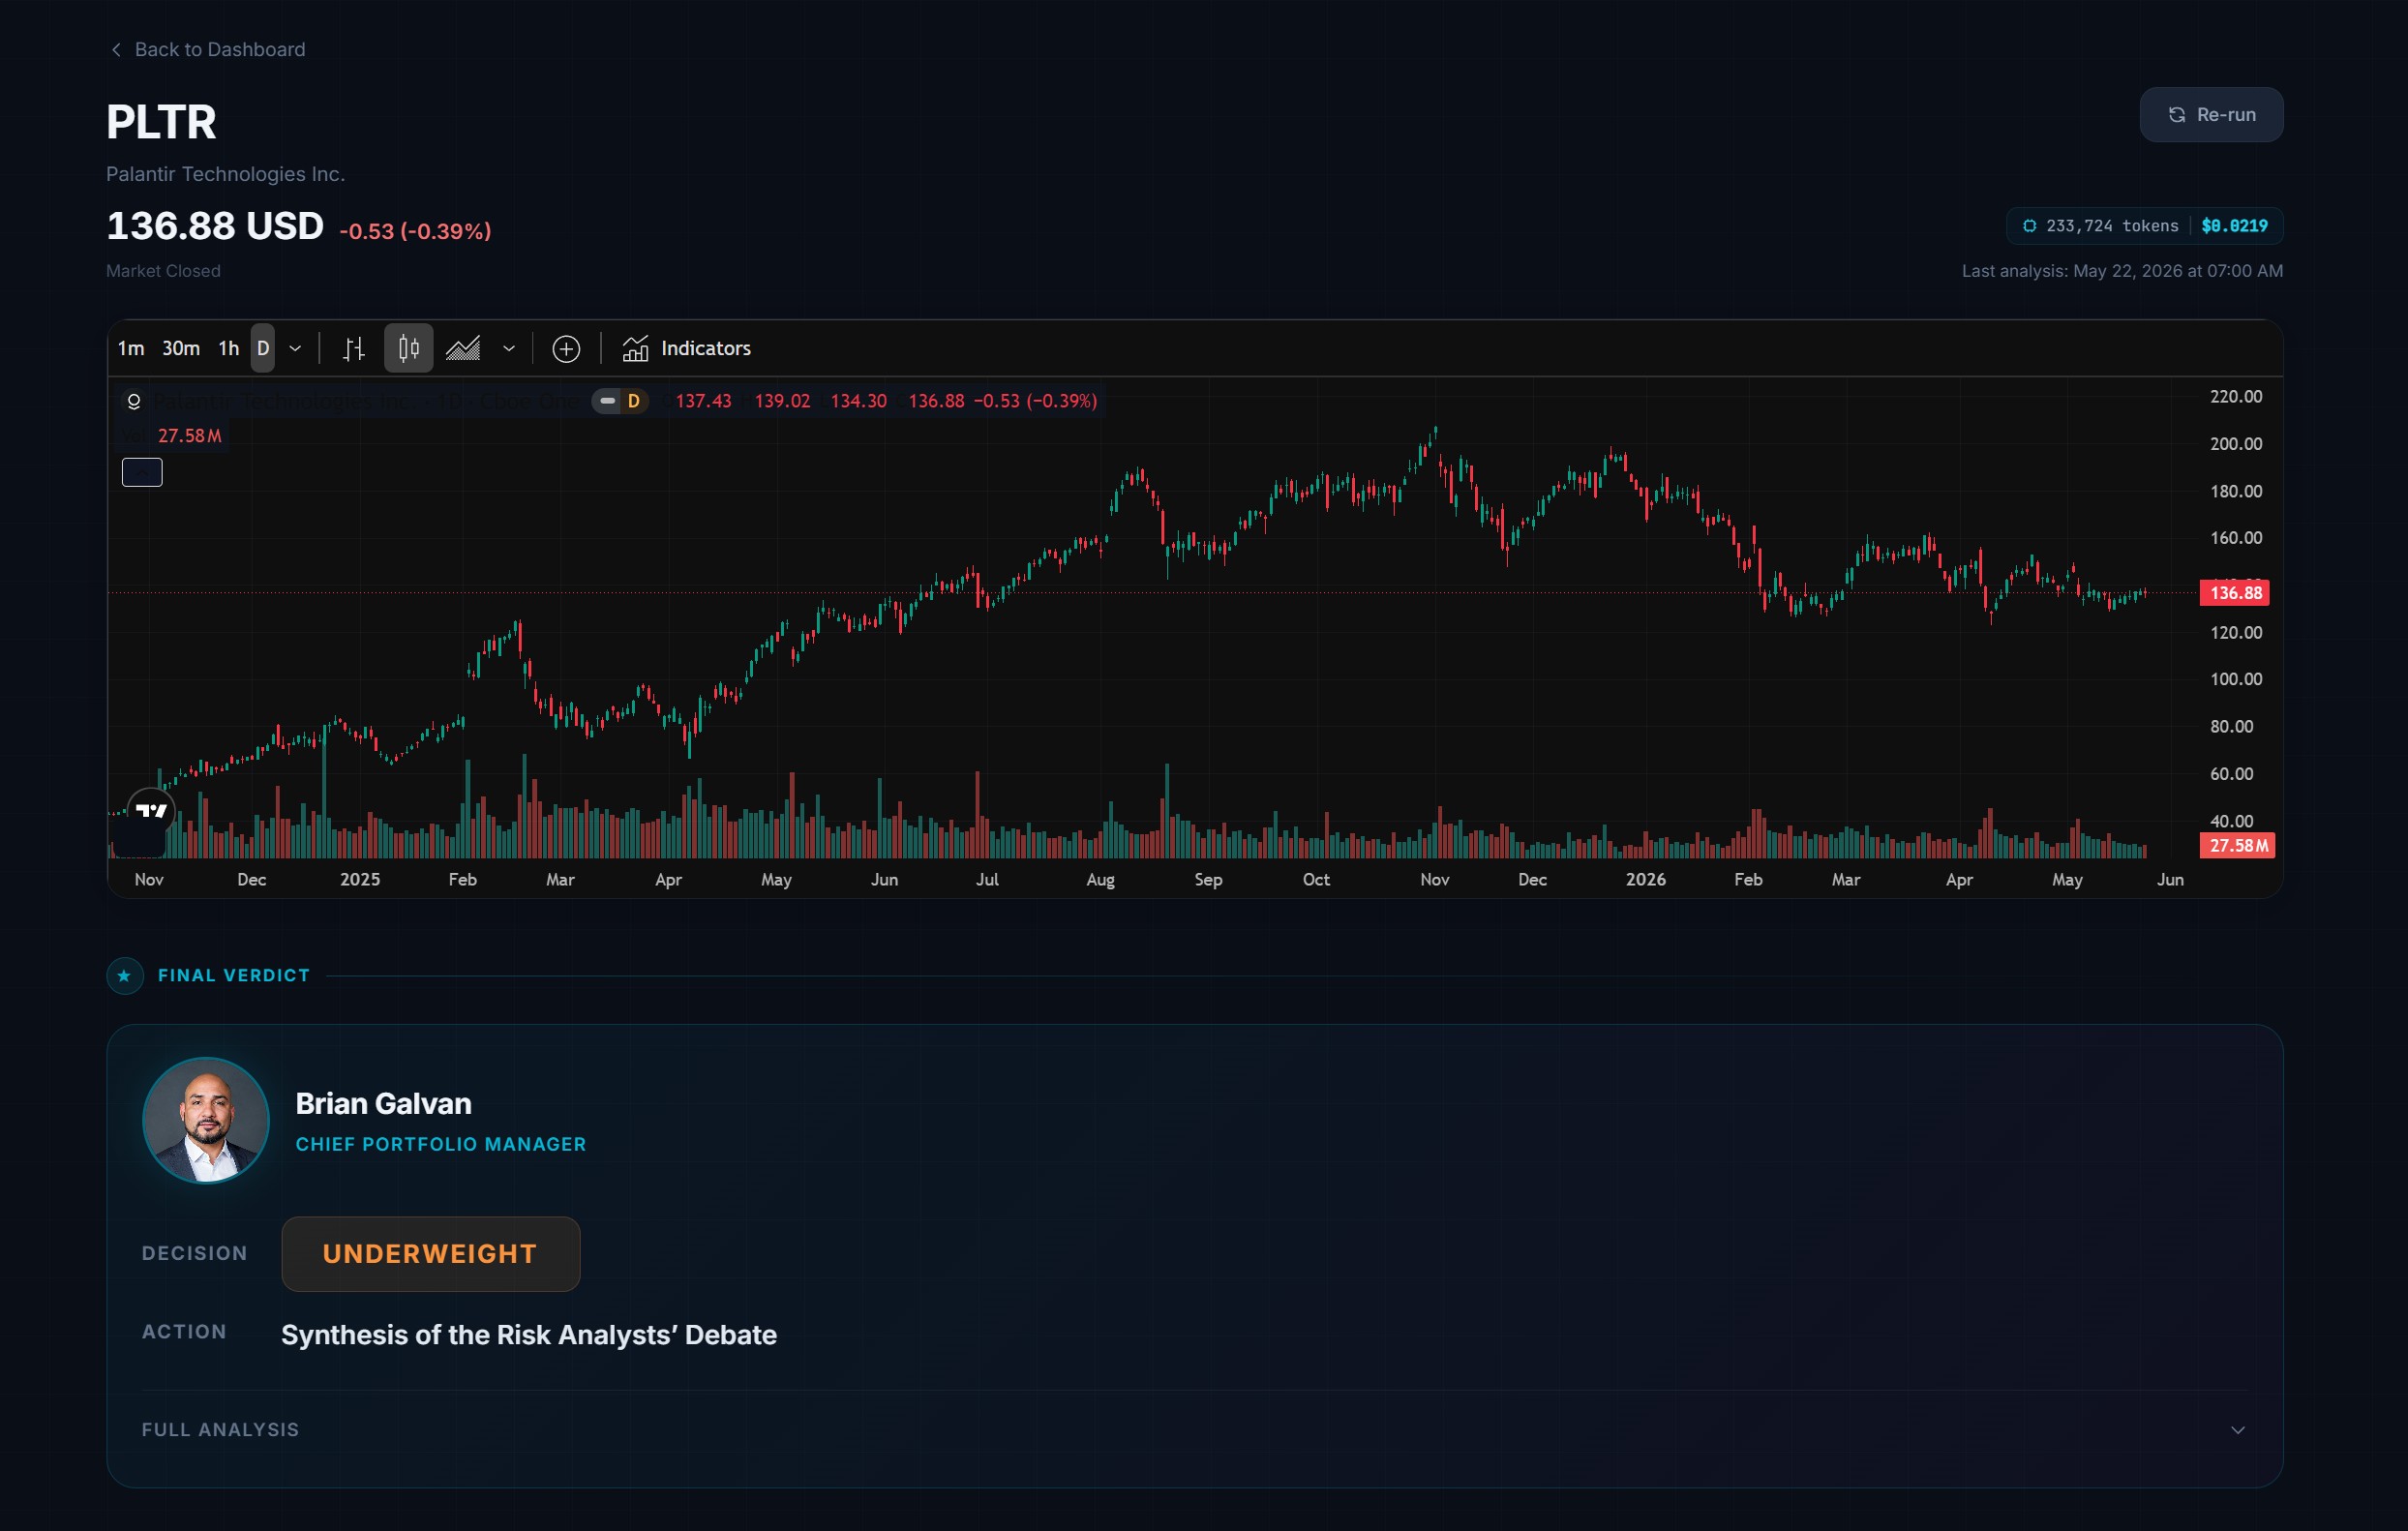Click the Last analysis timestamp text
Screen dimensions: 2408x1531
tap(2122, 271)
